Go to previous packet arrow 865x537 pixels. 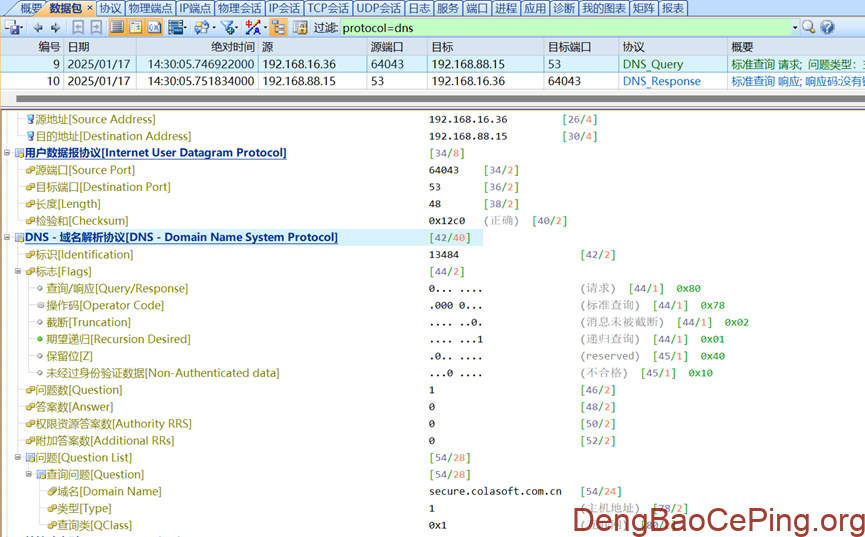(x=39, y=28)
